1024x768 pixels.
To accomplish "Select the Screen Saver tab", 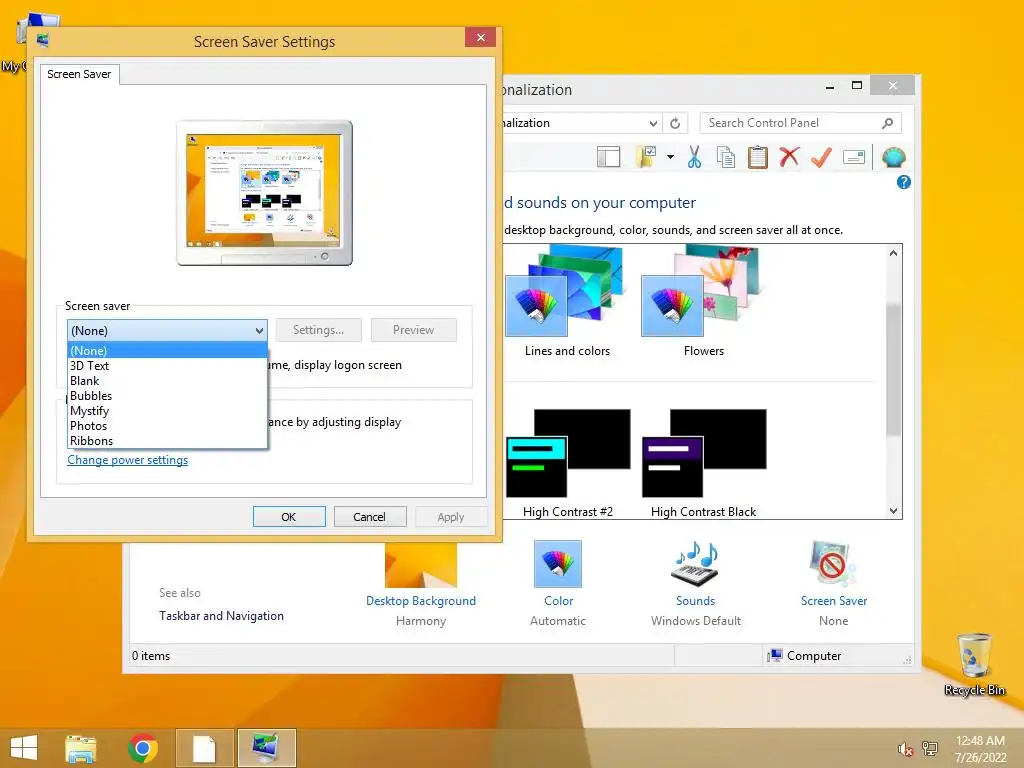I will coord(79,74).
